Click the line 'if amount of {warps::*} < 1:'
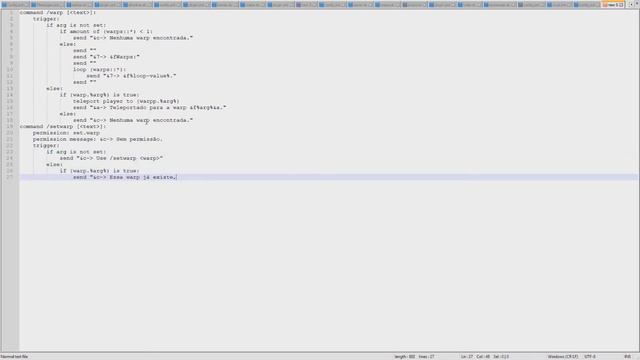640x360 pixels. (106, 31)
